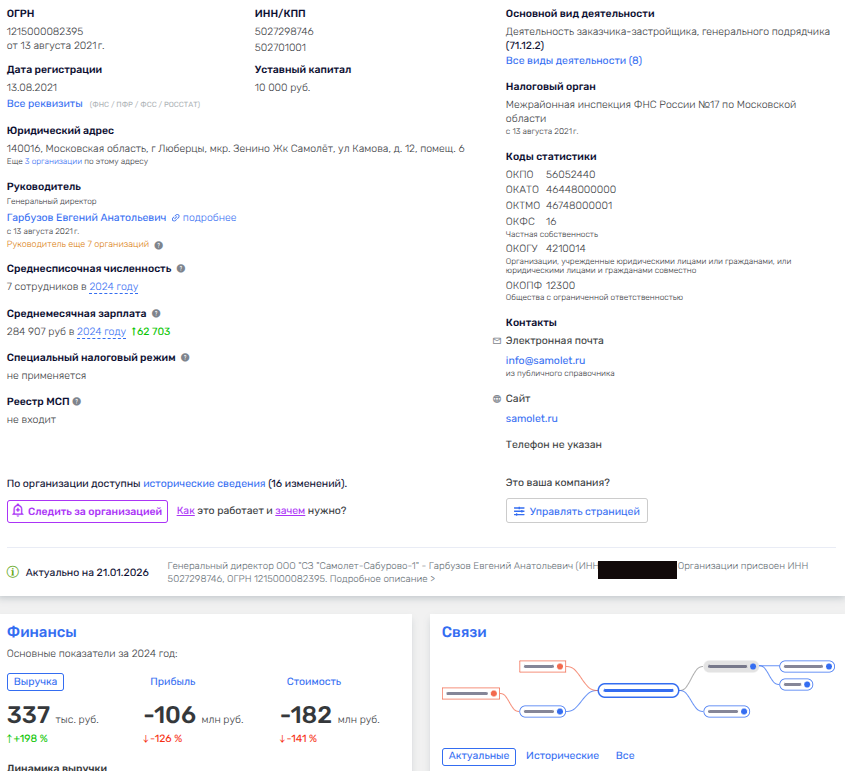Click help icon next to Реестр МСП
Image resolution: width=845 pixels, height=771 pixels.
pos(77,401)
